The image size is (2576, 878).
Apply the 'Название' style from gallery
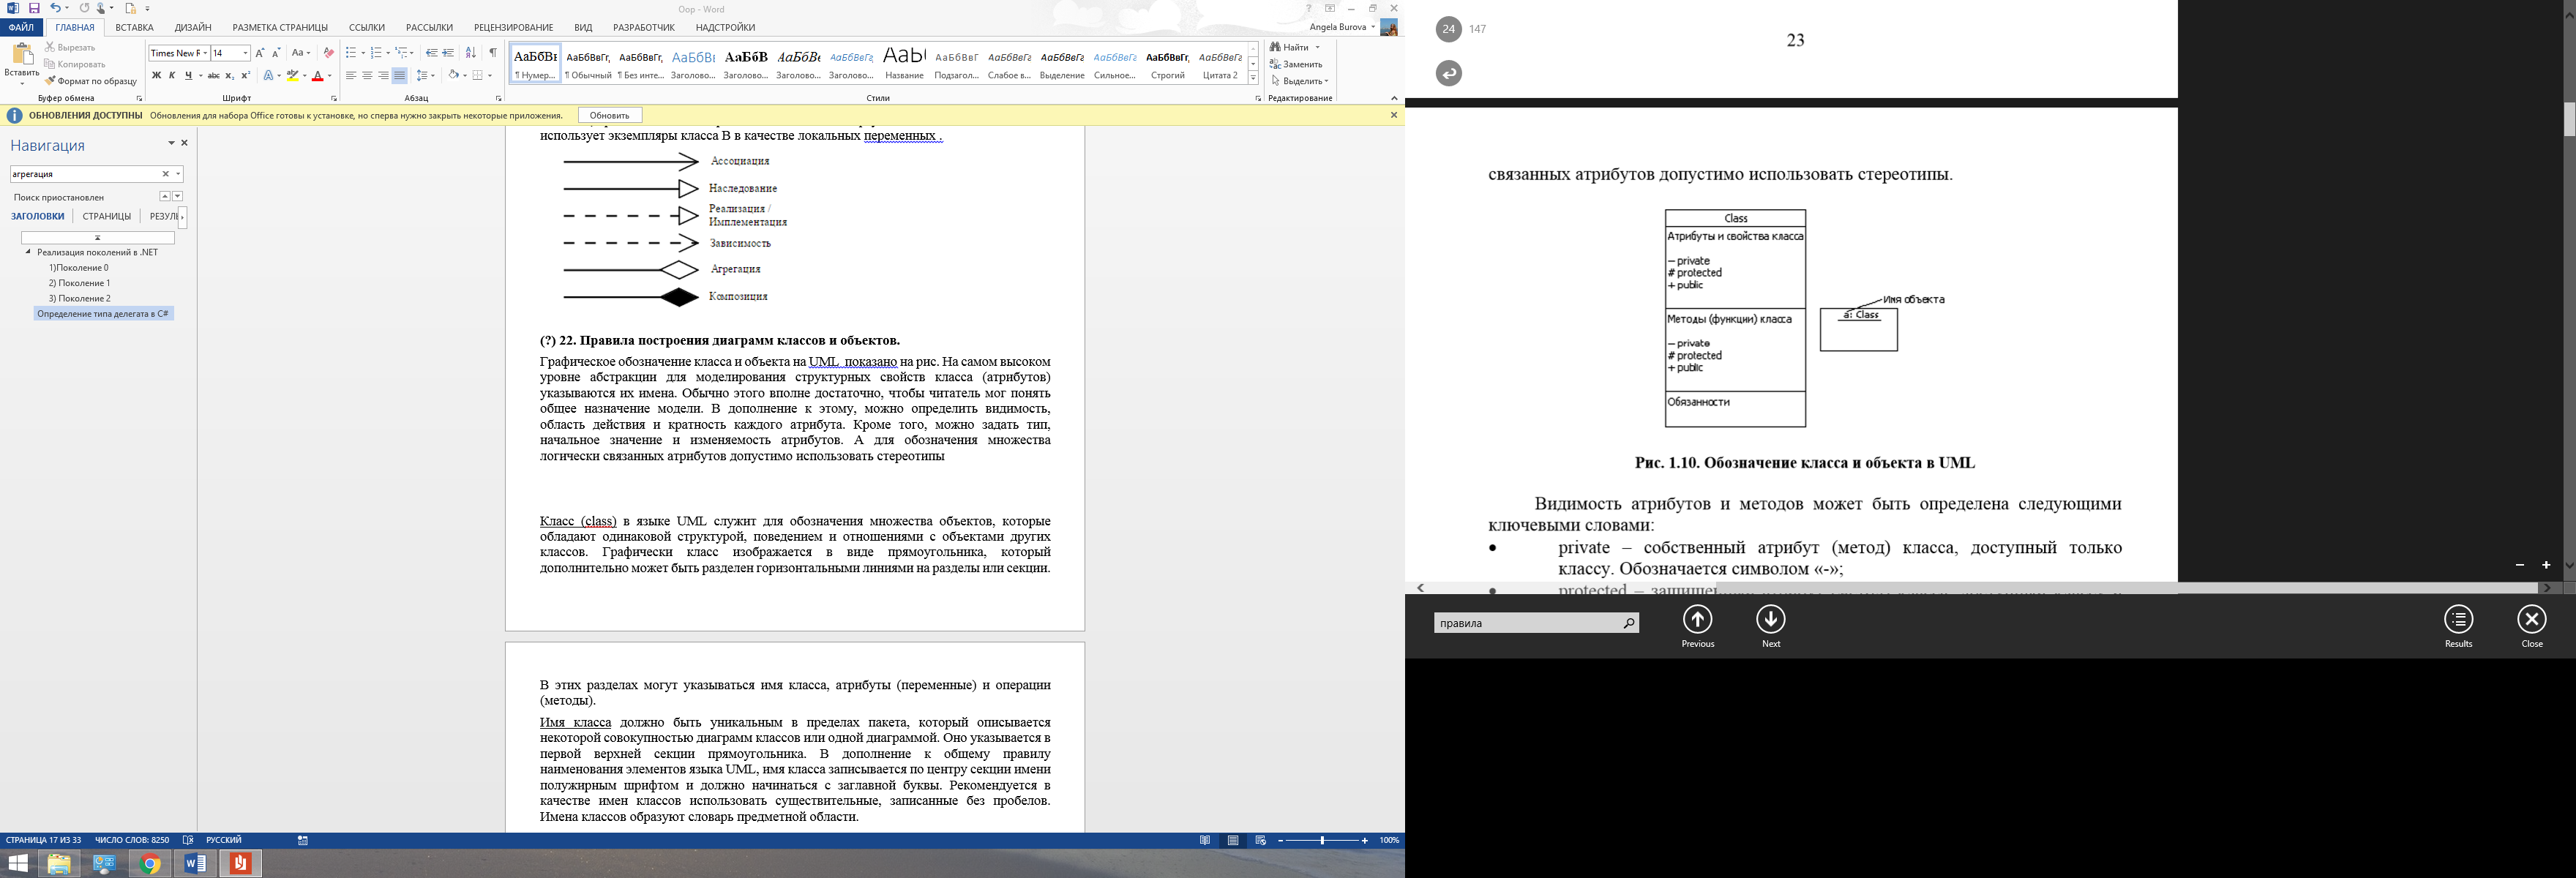pos(904,62)
